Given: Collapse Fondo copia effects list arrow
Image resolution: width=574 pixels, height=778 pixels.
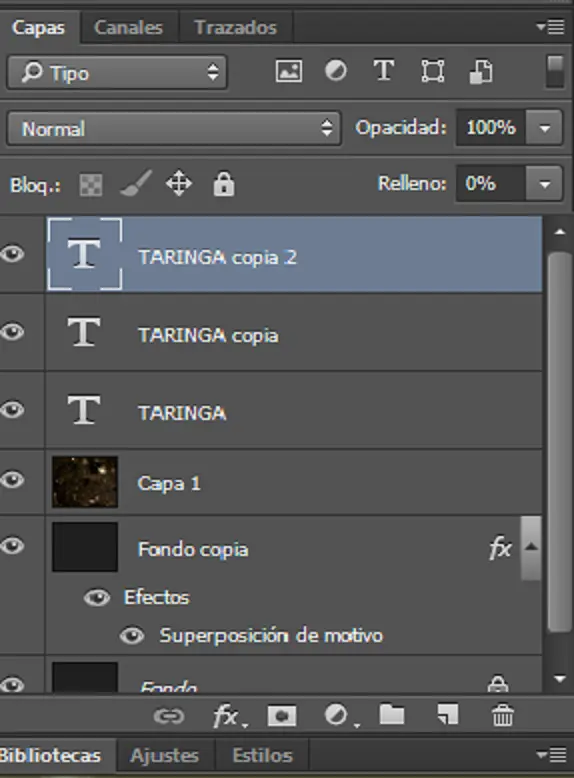Looking at the screenshot, I should (531, 547).
